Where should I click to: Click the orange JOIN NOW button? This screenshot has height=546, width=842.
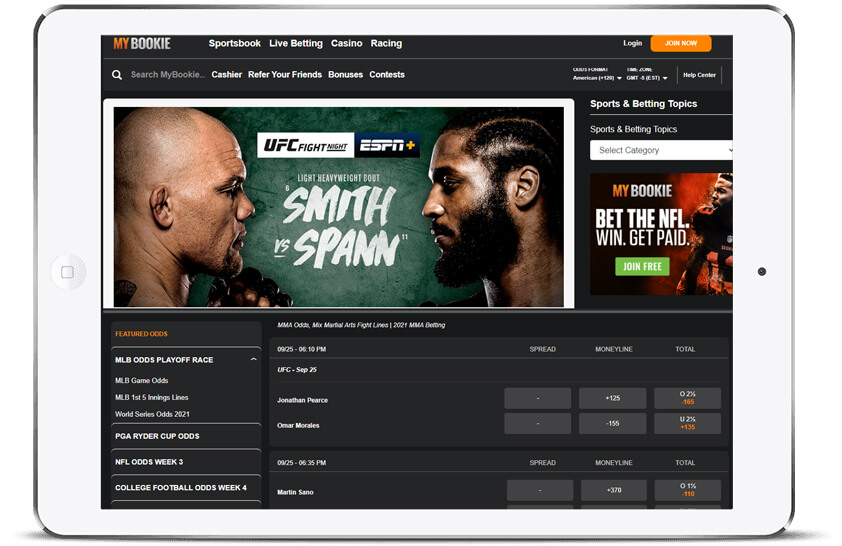pyautogui.click(x=681, y=43)
